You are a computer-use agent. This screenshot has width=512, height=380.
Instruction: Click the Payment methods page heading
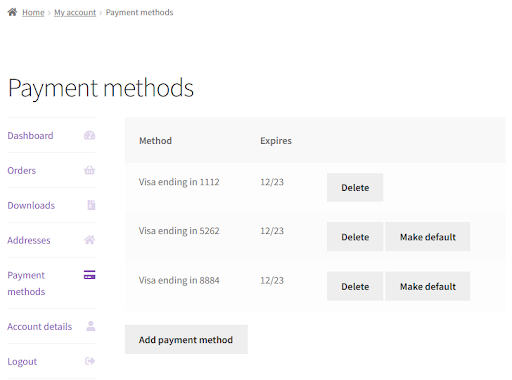101,88
